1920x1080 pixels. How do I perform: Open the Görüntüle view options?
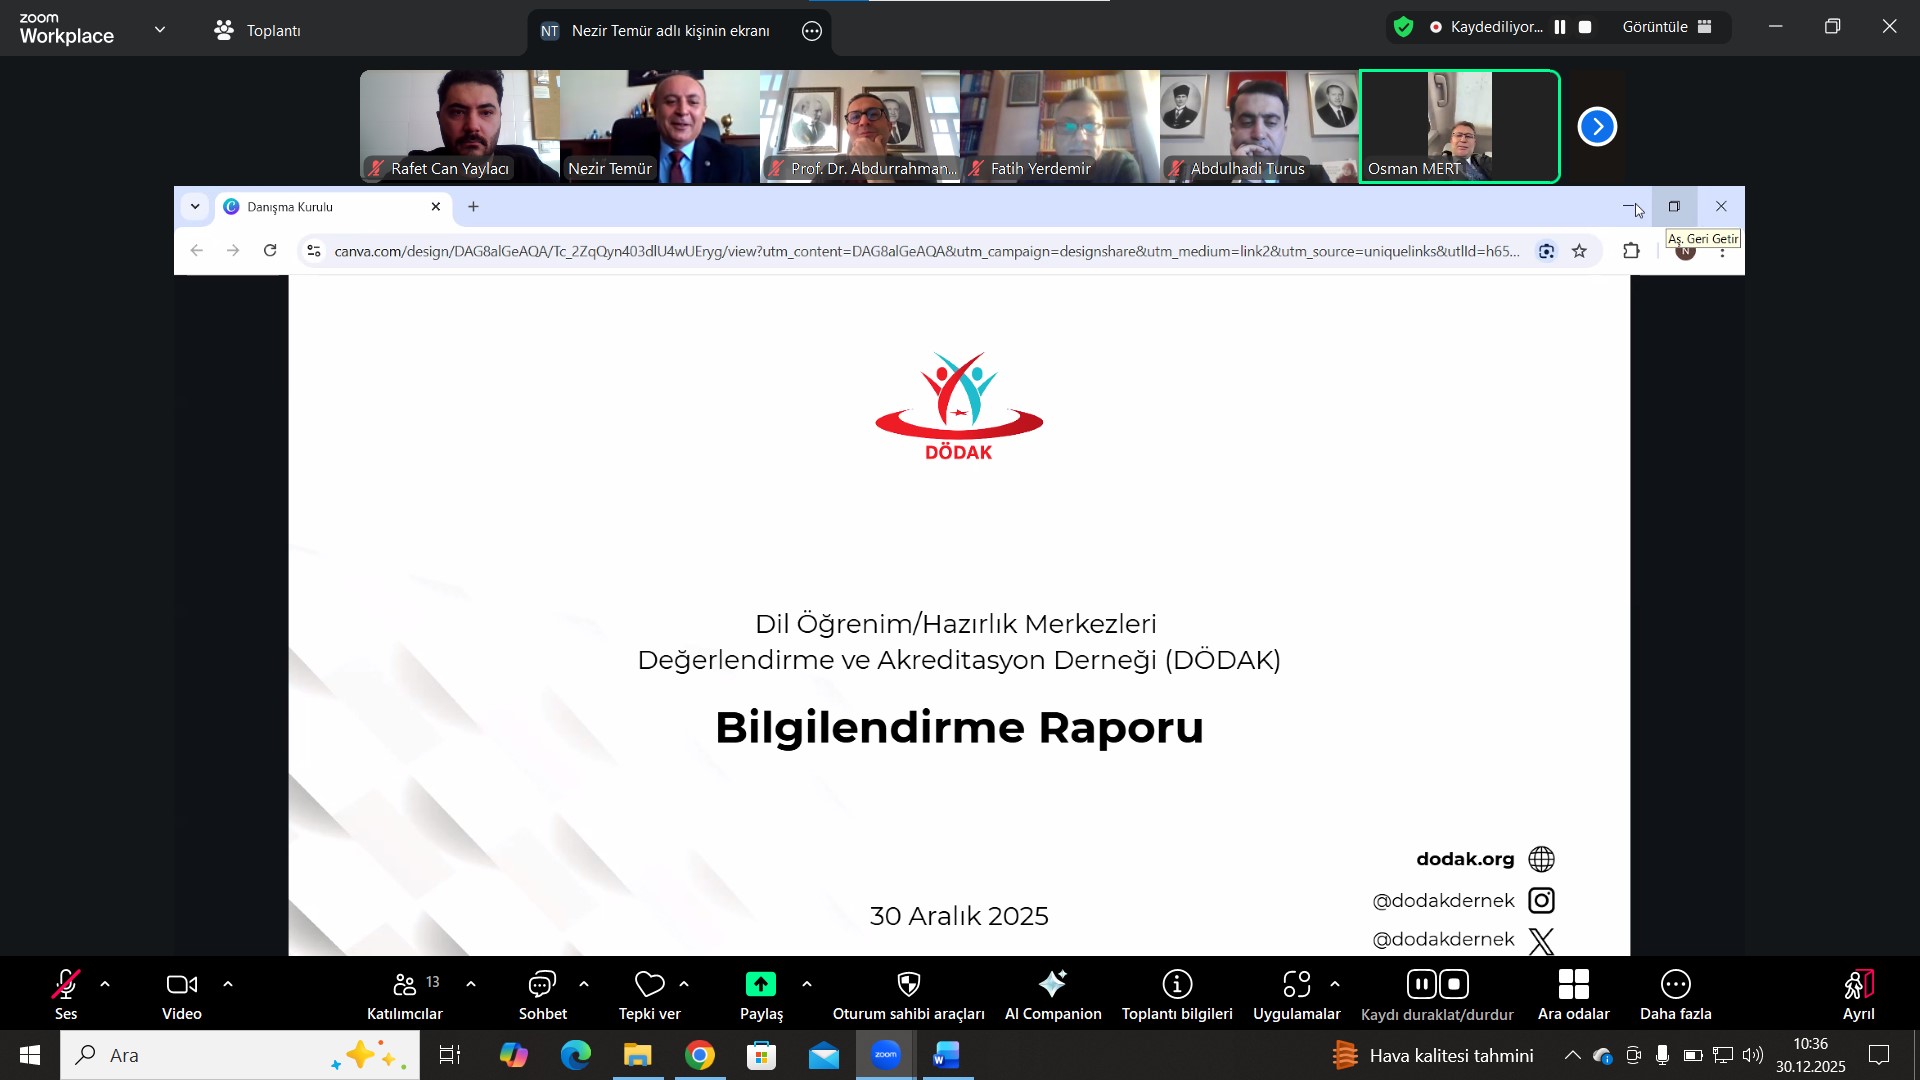1667,28
